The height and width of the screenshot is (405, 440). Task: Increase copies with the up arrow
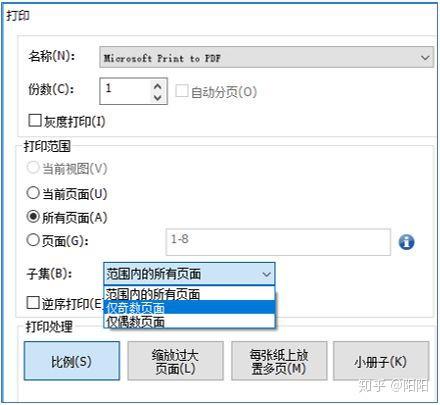click(158, 86)
